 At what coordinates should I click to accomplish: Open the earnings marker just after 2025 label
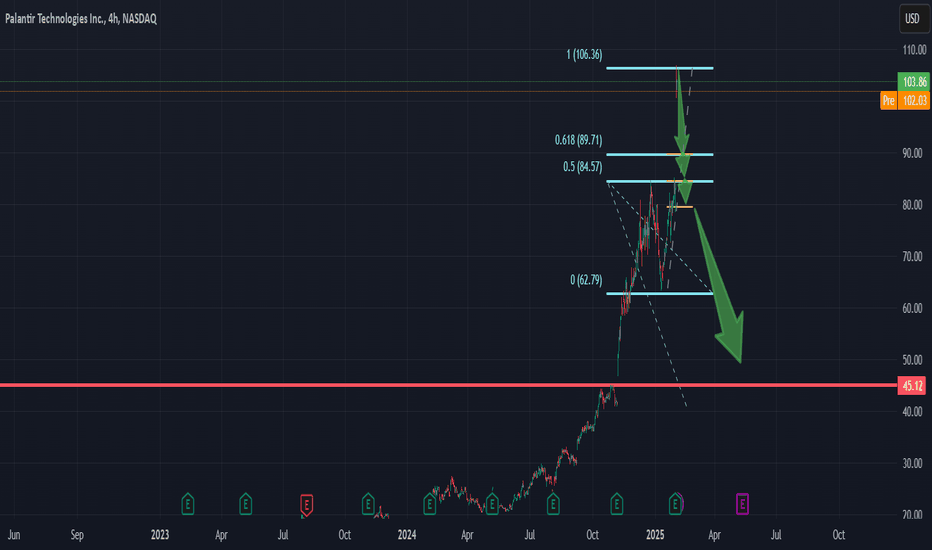point(675,504)
